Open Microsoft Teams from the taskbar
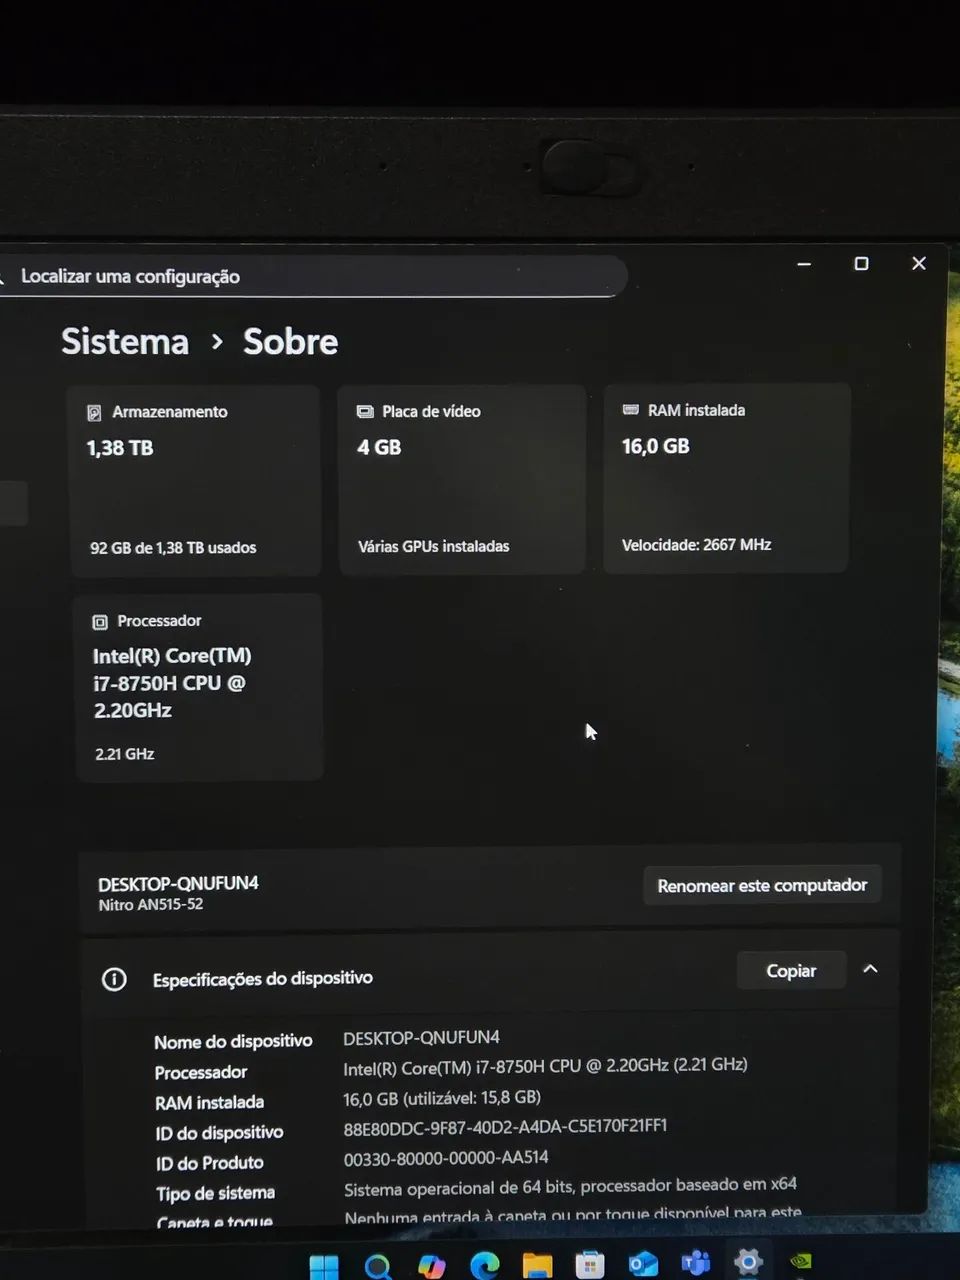The image size is (960, 1280). tap(695, 1264)
